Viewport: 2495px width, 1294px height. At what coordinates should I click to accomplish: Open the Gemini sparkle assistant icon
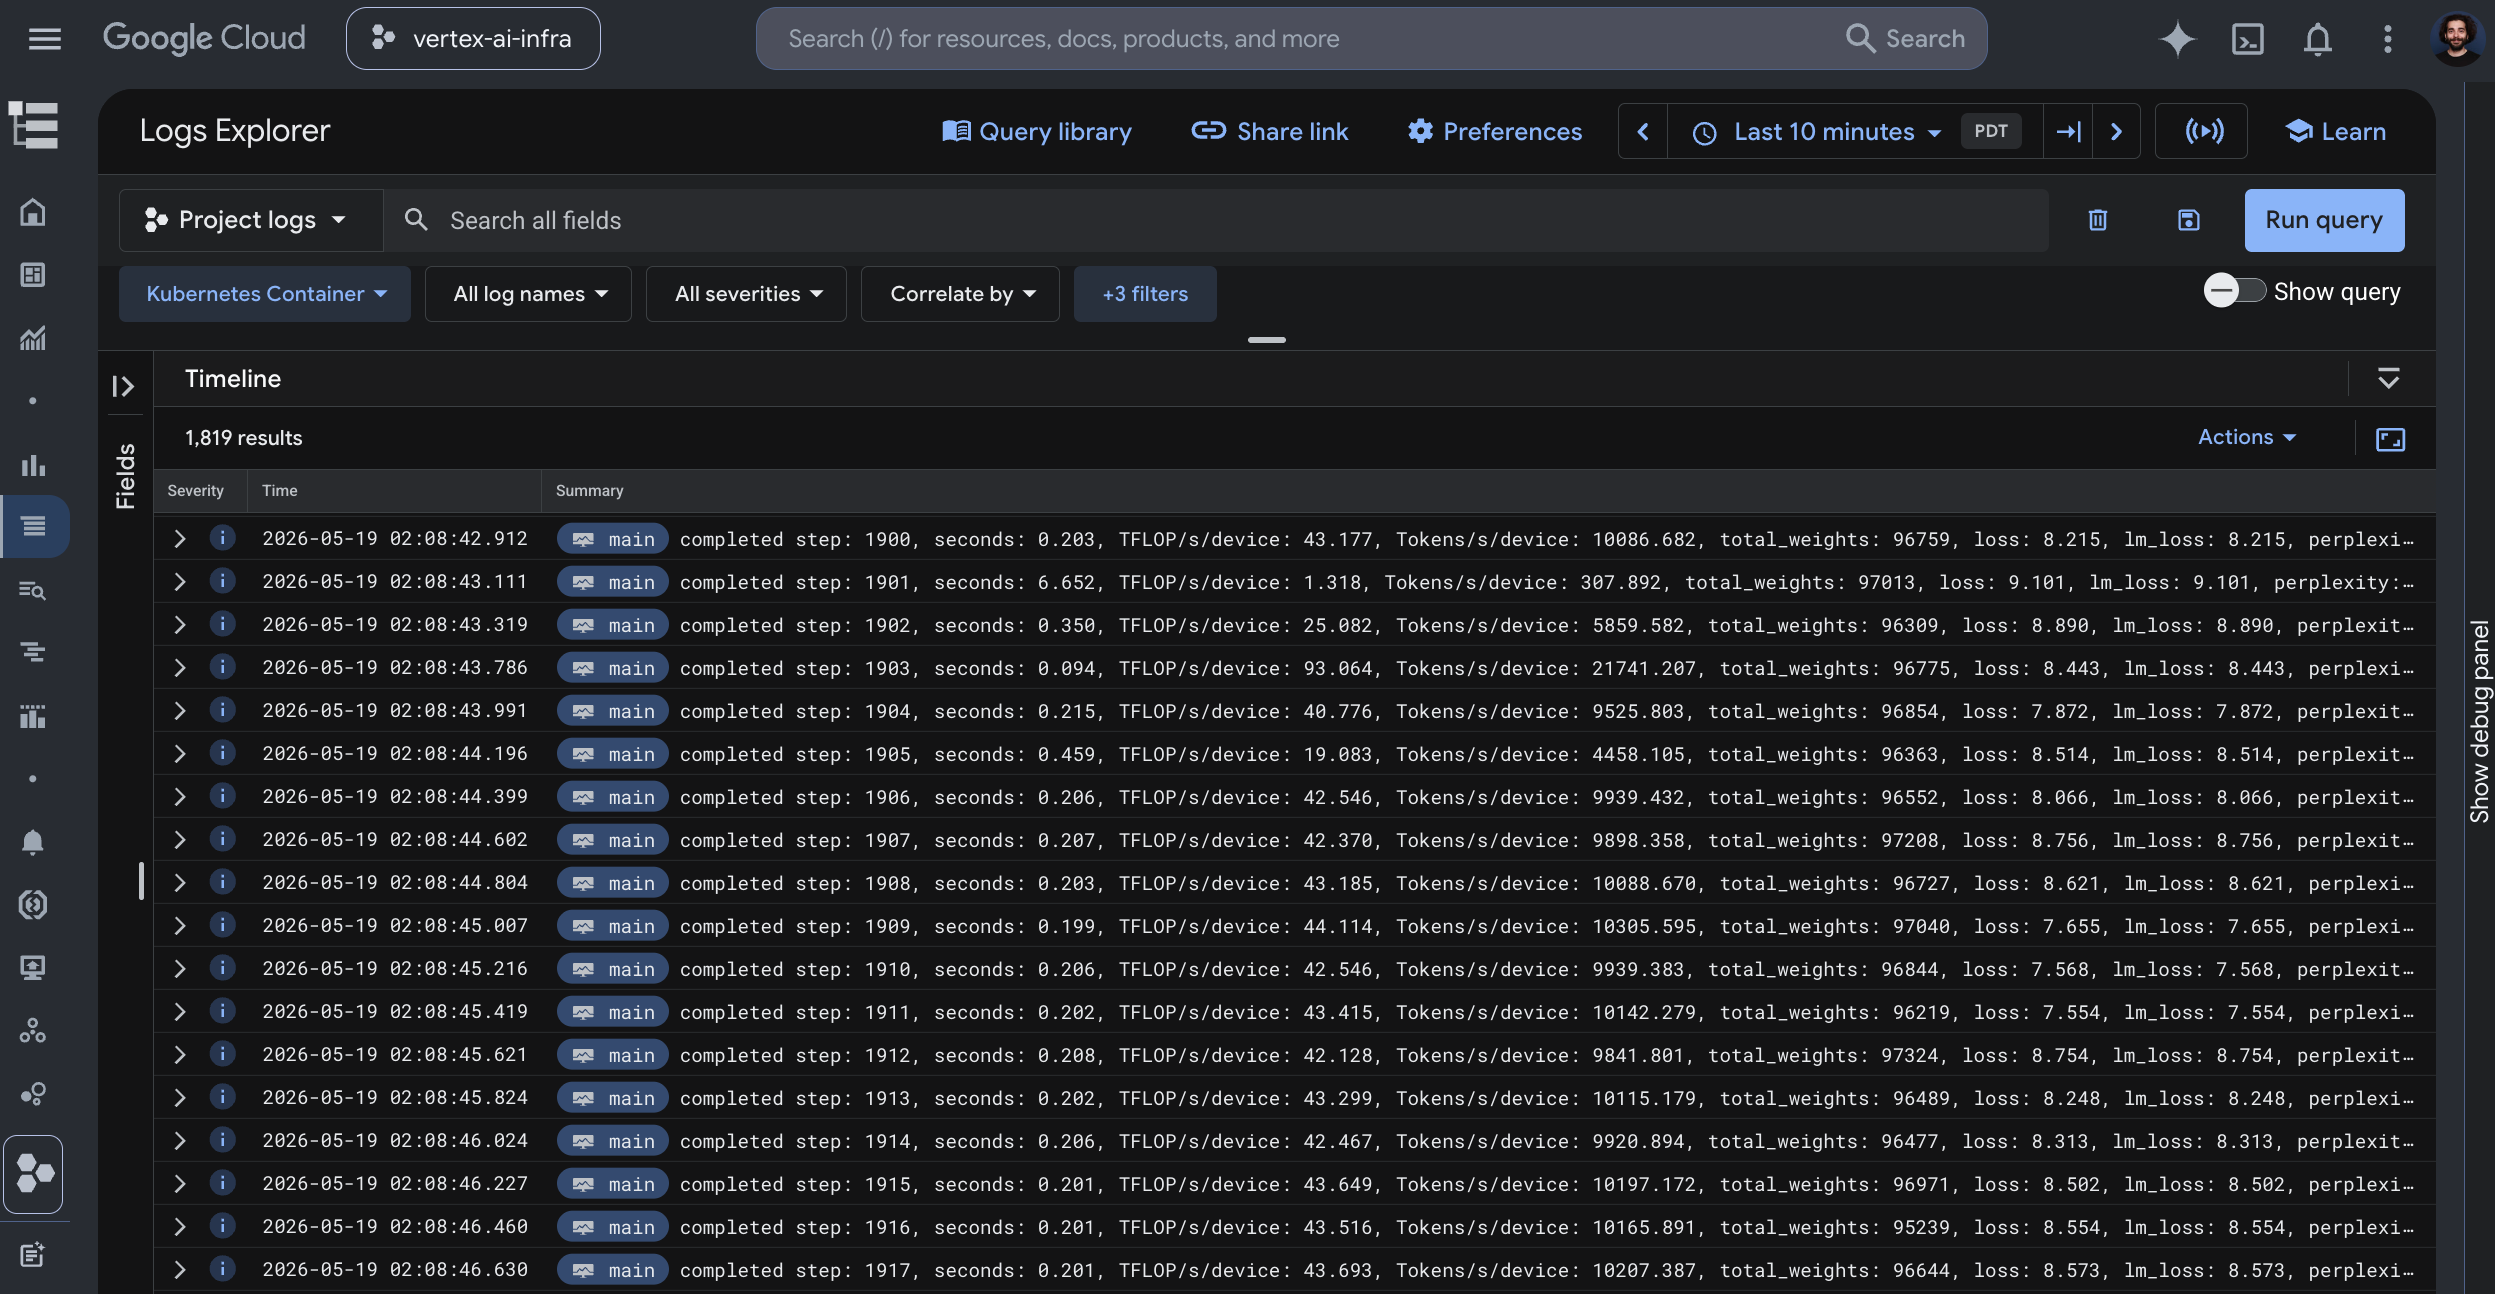click(x=2177, y=39)
